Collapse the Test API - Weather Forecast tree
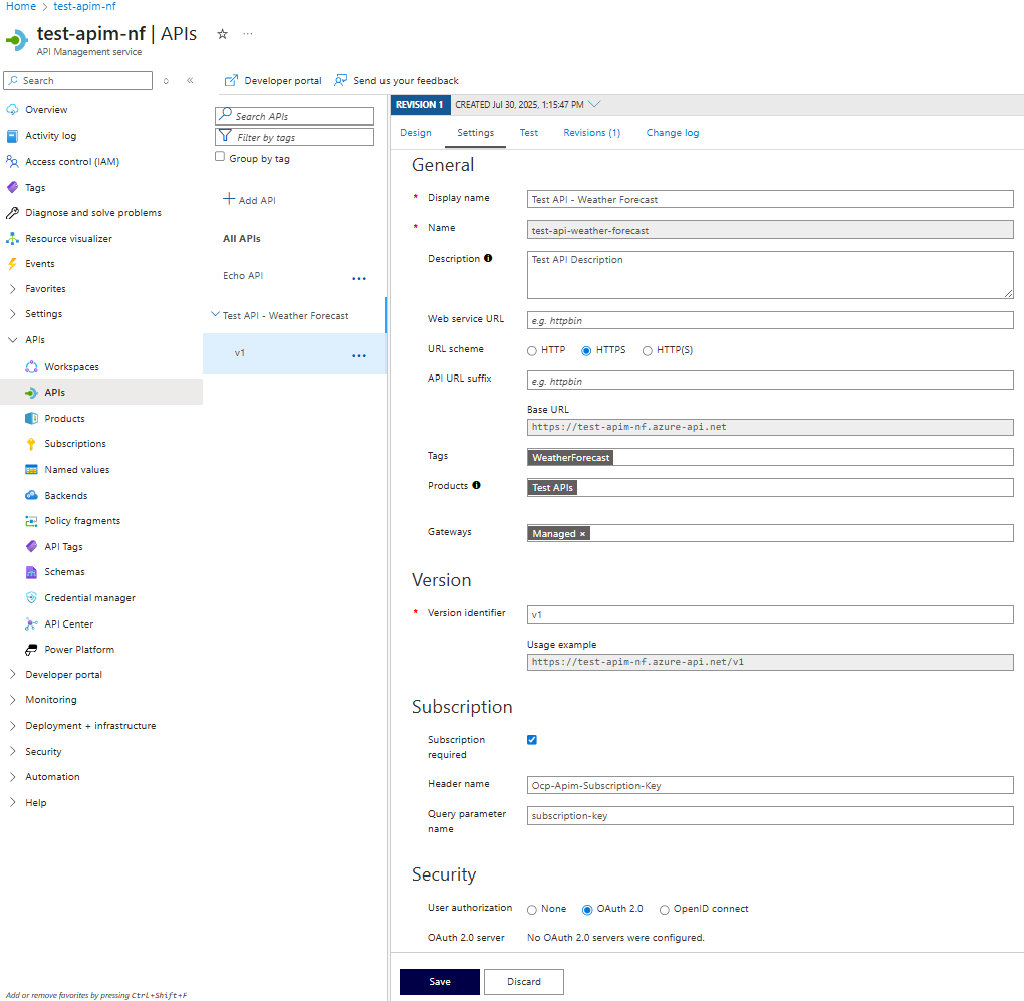Viewport: 1024px width, 1001px height. [x=214, y=315]
